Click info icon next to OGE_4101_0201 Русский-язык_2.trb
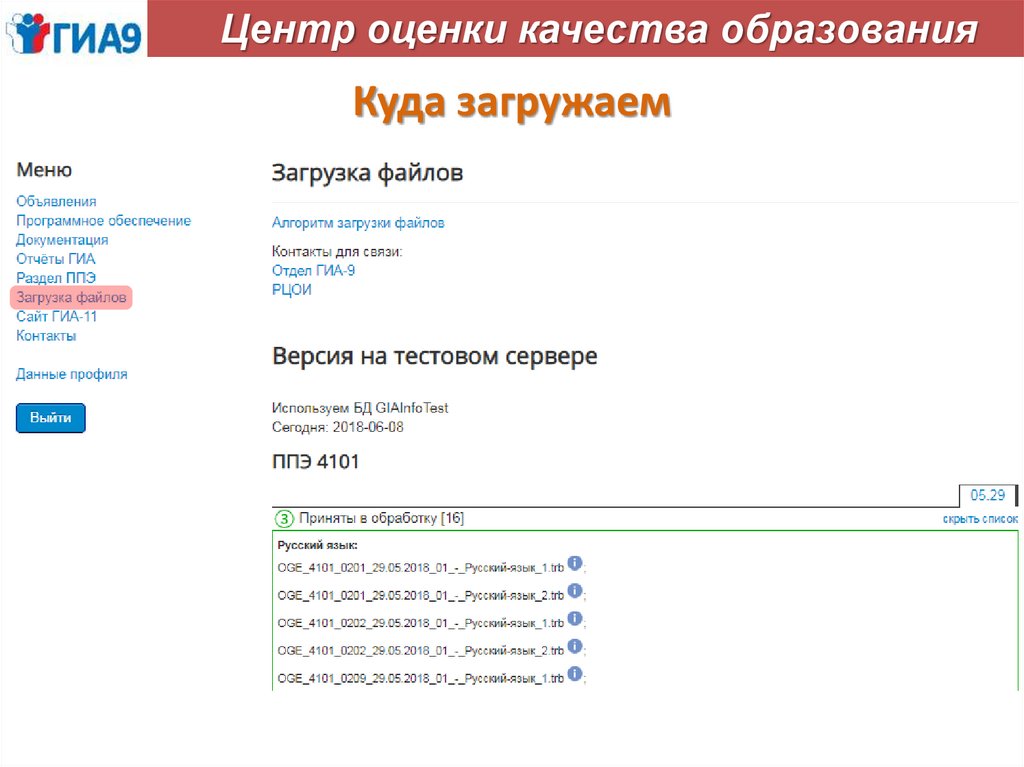 pyautogui.click(x=575, y=591)
